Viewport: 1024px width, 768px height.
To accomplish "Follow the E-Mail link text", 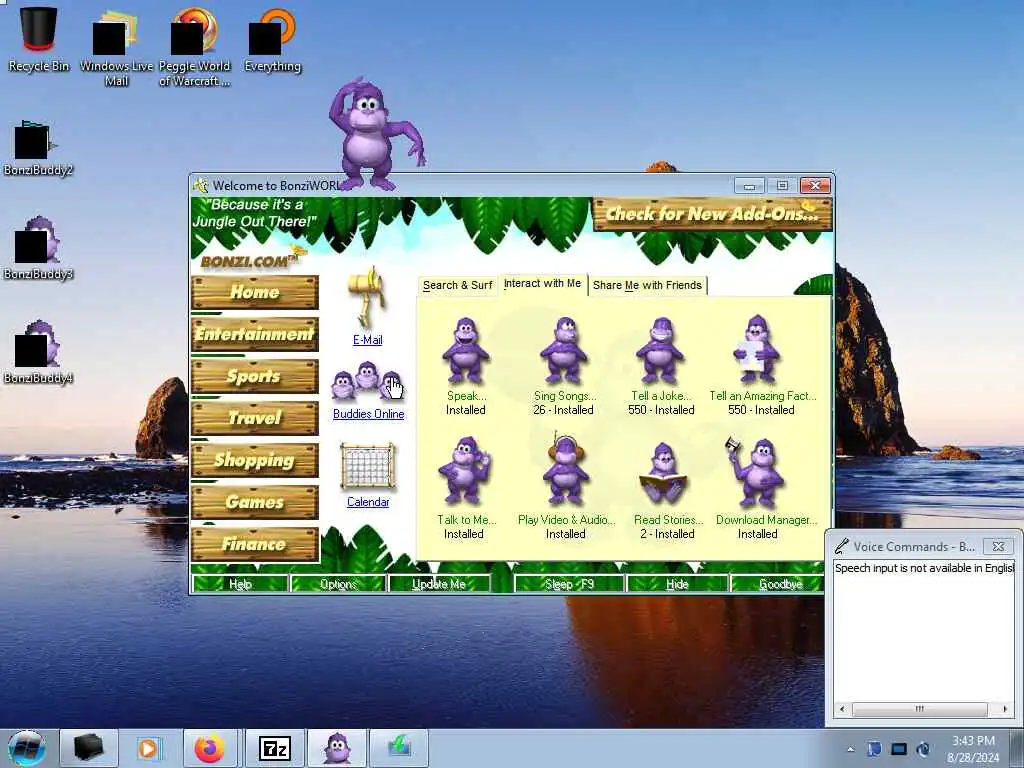I will 368,340.
